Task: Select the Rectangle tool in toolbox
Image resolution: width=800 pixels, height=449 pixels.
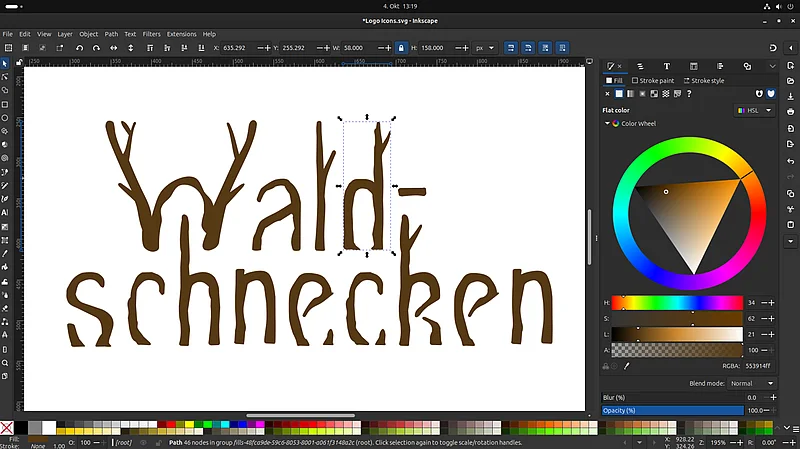Action: [5, 104]
